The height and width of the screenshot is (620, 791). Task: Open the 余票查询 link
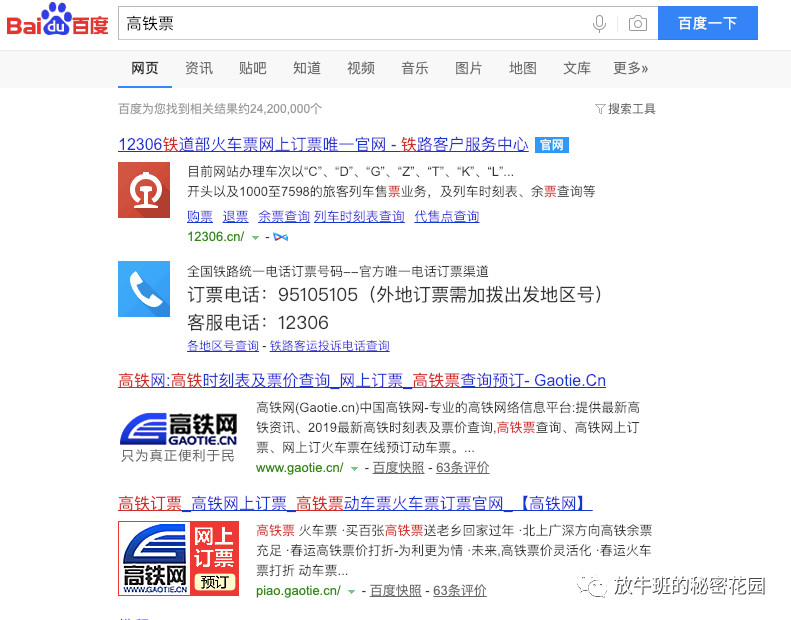click(284, 216)
